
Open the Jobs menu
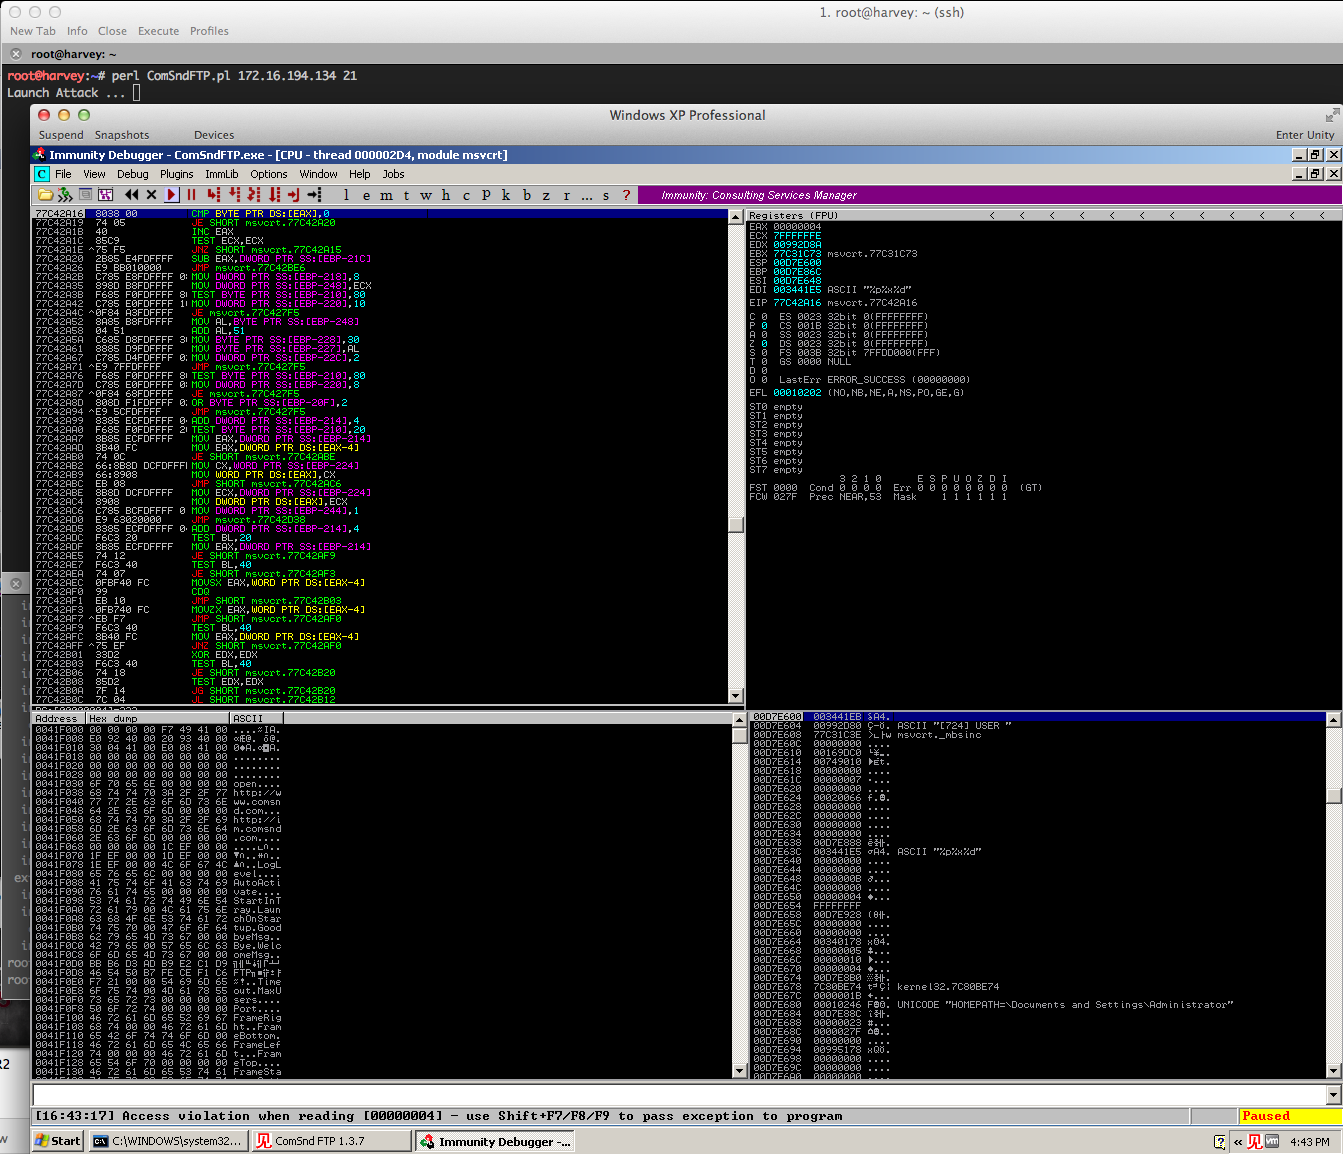393,174
